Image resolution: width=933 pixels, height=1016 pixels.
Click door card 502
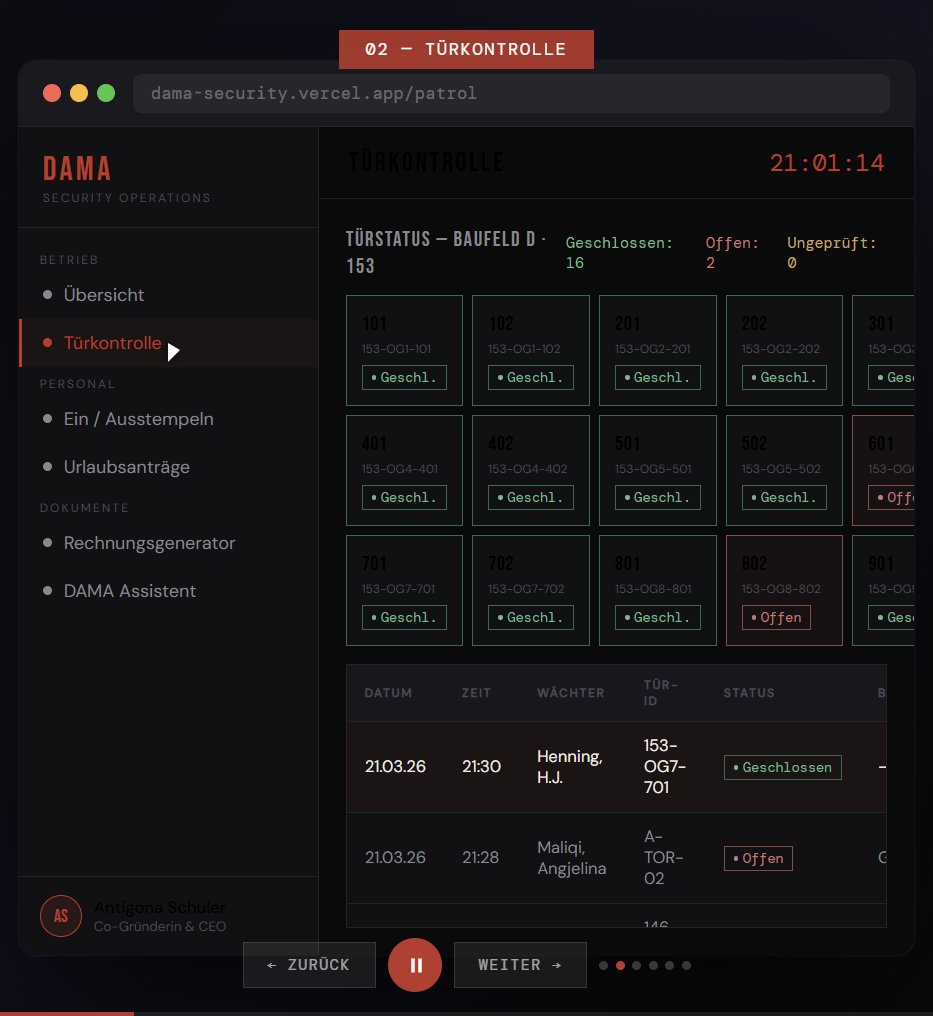click(784, 470)
